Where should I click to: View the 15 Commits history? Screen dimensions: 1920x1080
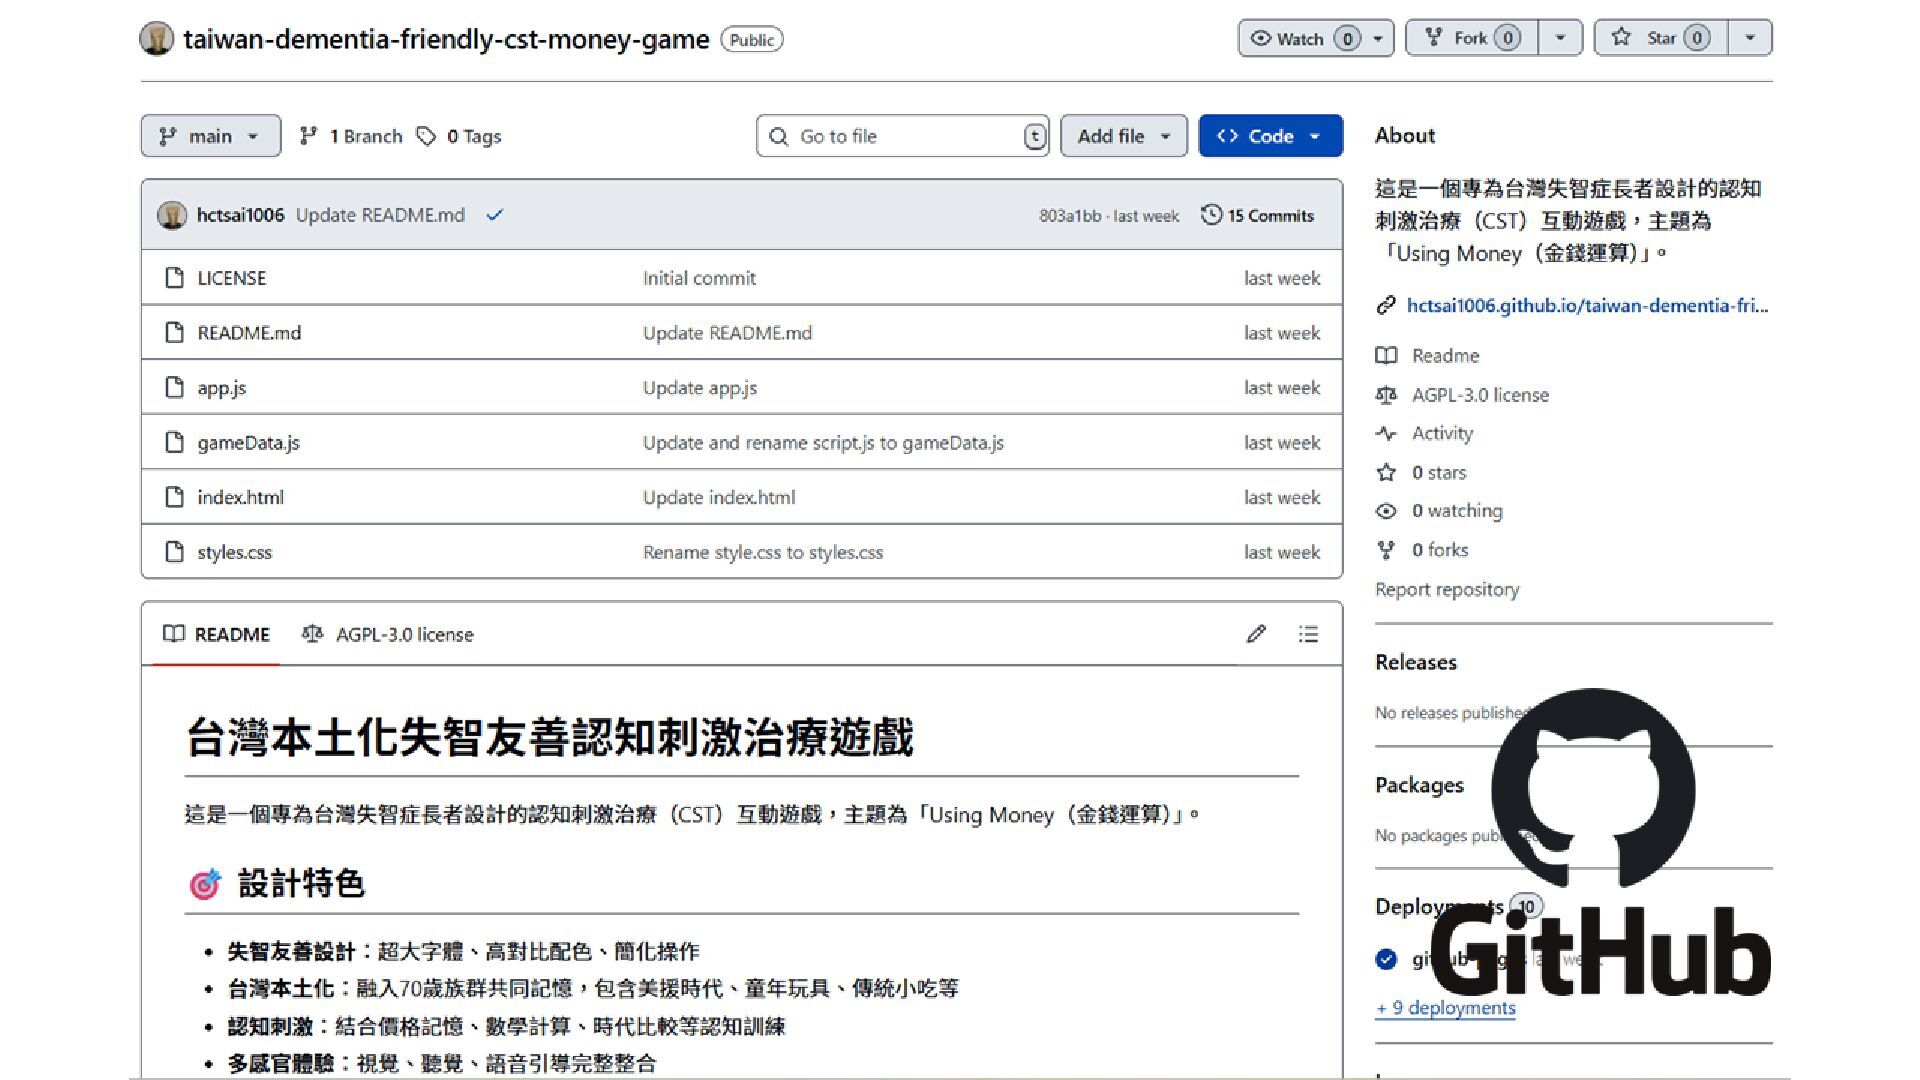1257,215
